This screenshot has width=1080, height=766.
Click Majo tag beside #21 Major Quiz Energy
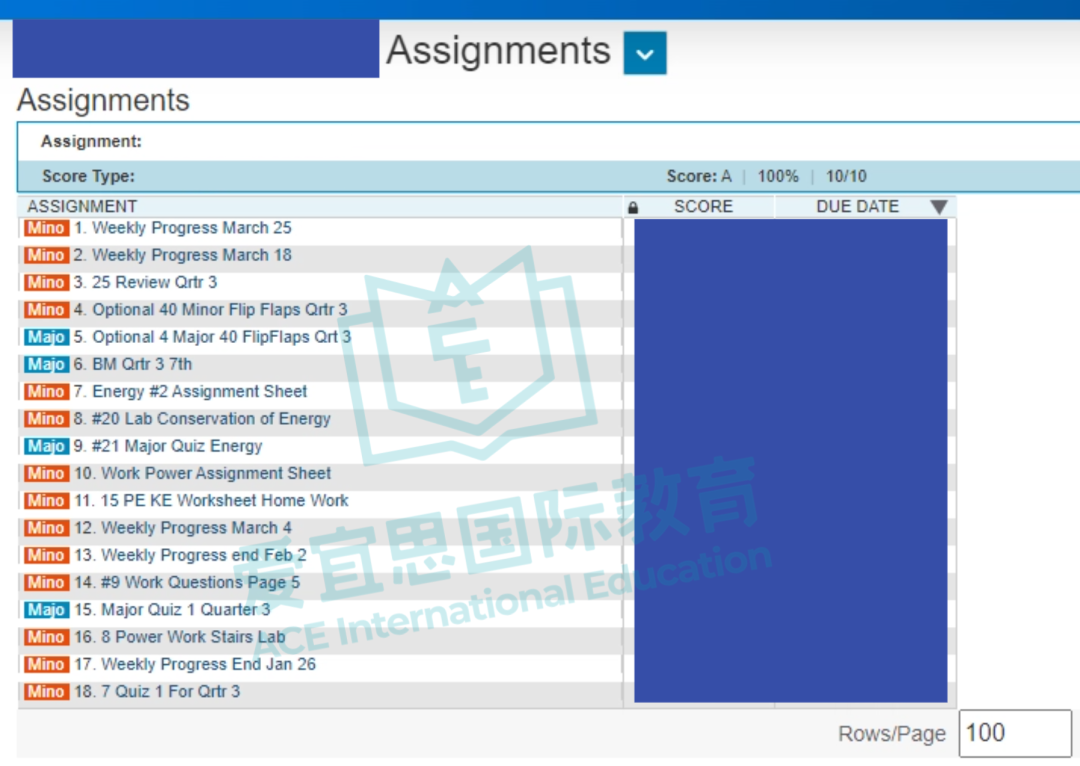coord(46,446)
